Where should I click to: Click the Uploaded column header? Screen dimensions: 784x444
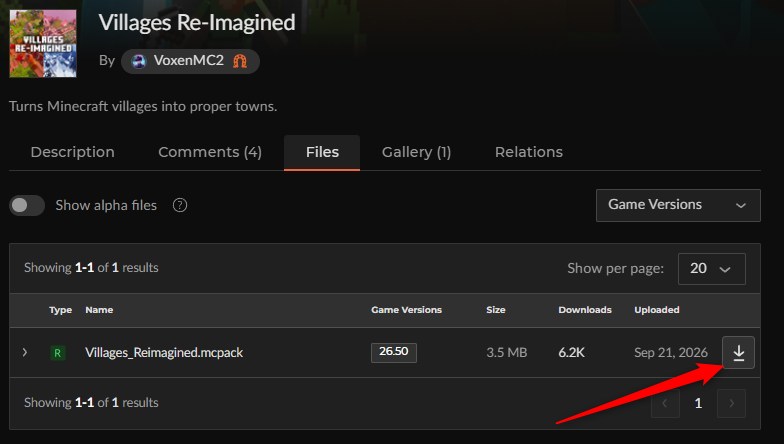pyautogui.click(x=657, y=310)
